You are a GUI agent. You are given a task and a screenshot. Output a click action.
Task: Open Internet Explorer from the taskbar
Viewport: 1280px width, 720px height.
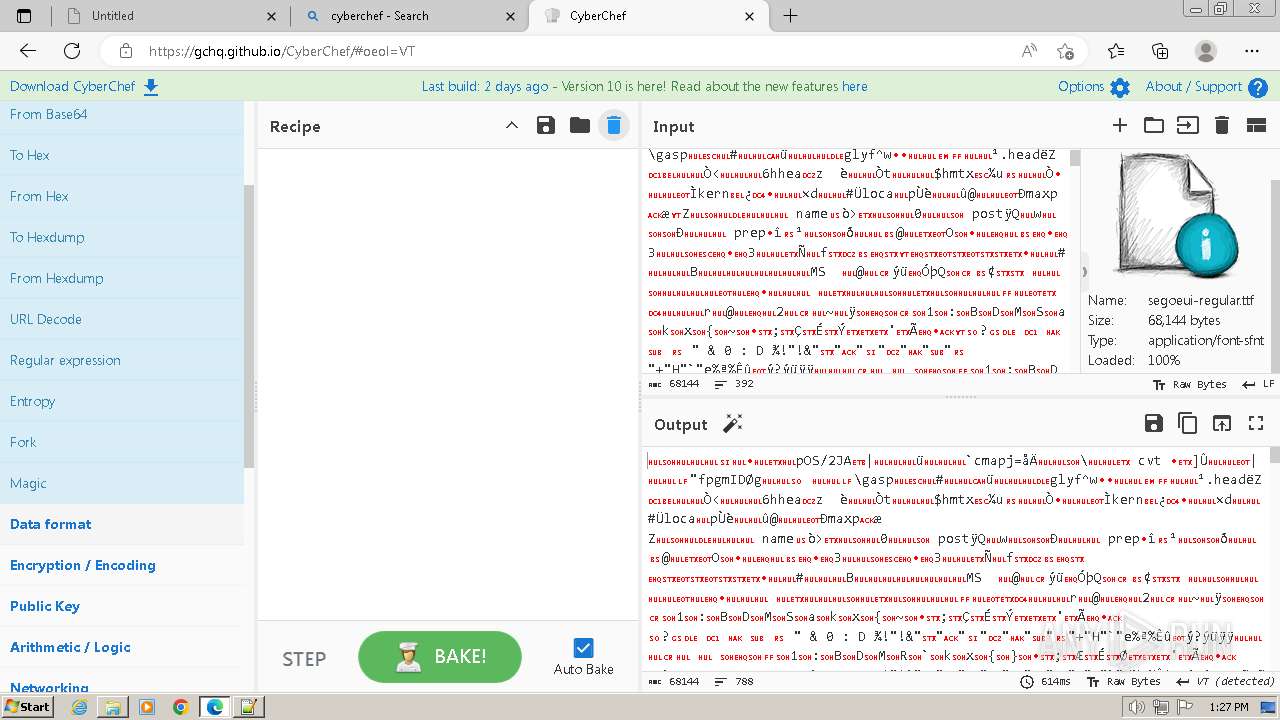point(79,707)
